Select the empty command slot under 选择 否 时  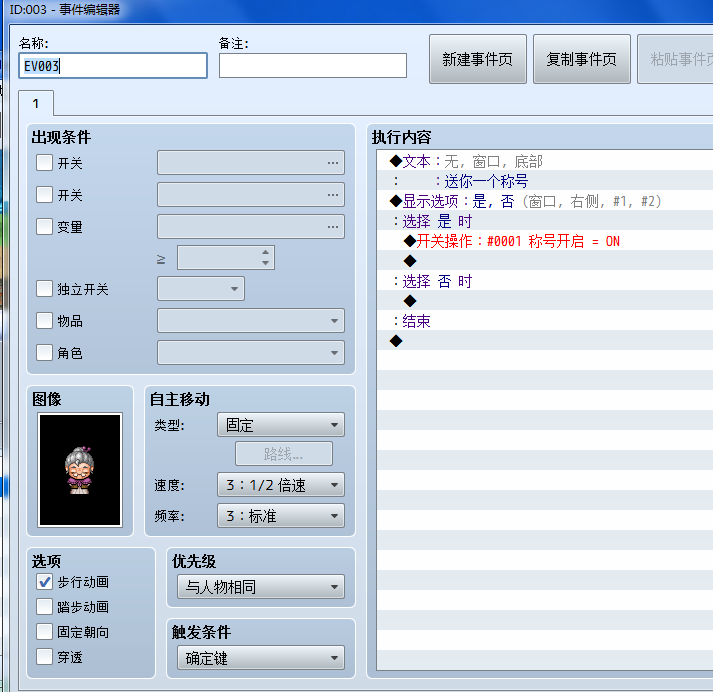pos(545,301)
